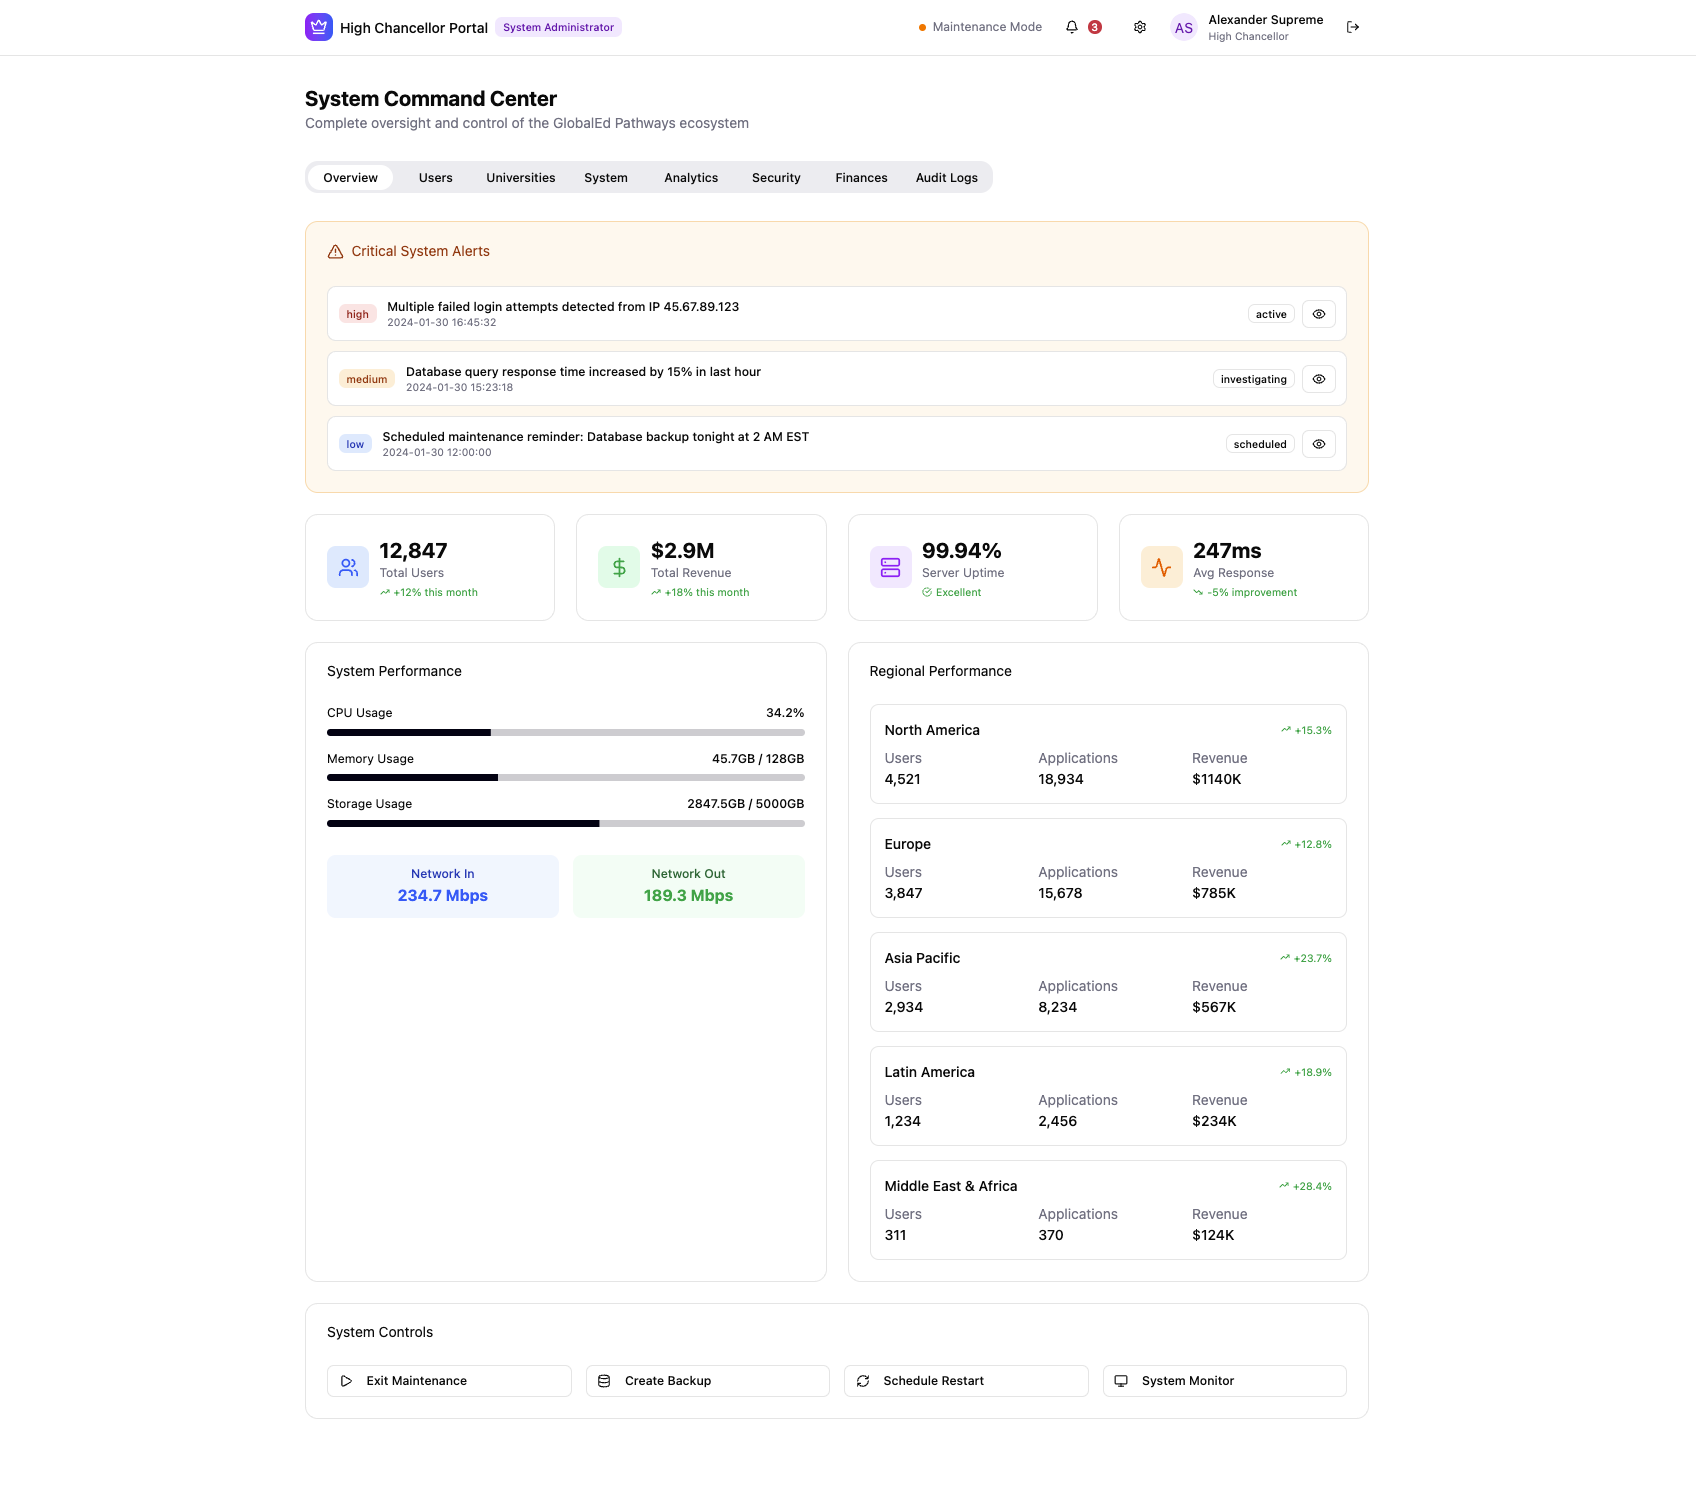Viewport: 1696px width, 1503px height.
Task: View the scheduled maintenance reminder alert
Action: pos(1318,444)
